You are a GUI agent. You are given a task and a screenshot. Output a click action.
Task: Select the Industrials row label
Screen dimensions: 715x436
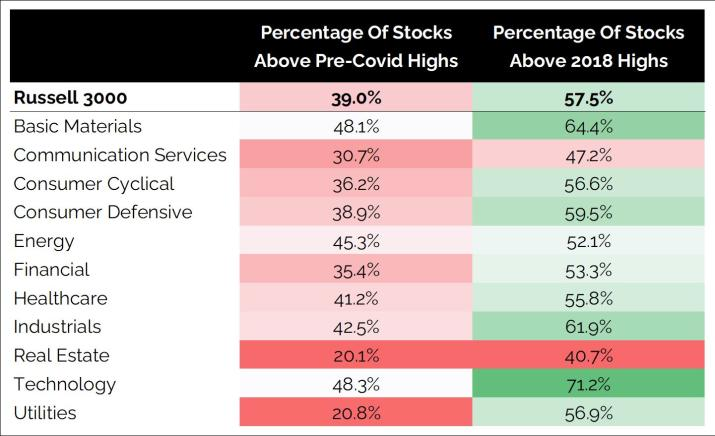point(57,327)
